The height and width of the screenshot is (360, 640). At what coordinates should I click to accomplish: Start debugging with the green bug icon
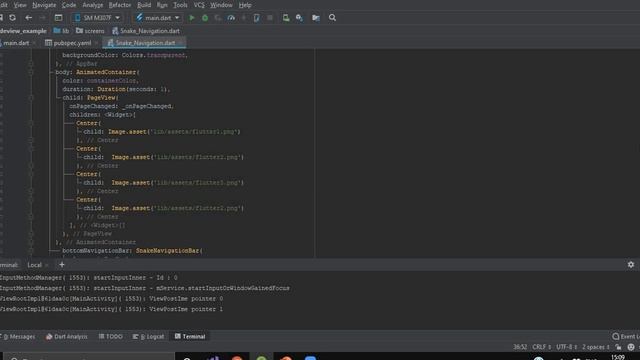point(205,18)
